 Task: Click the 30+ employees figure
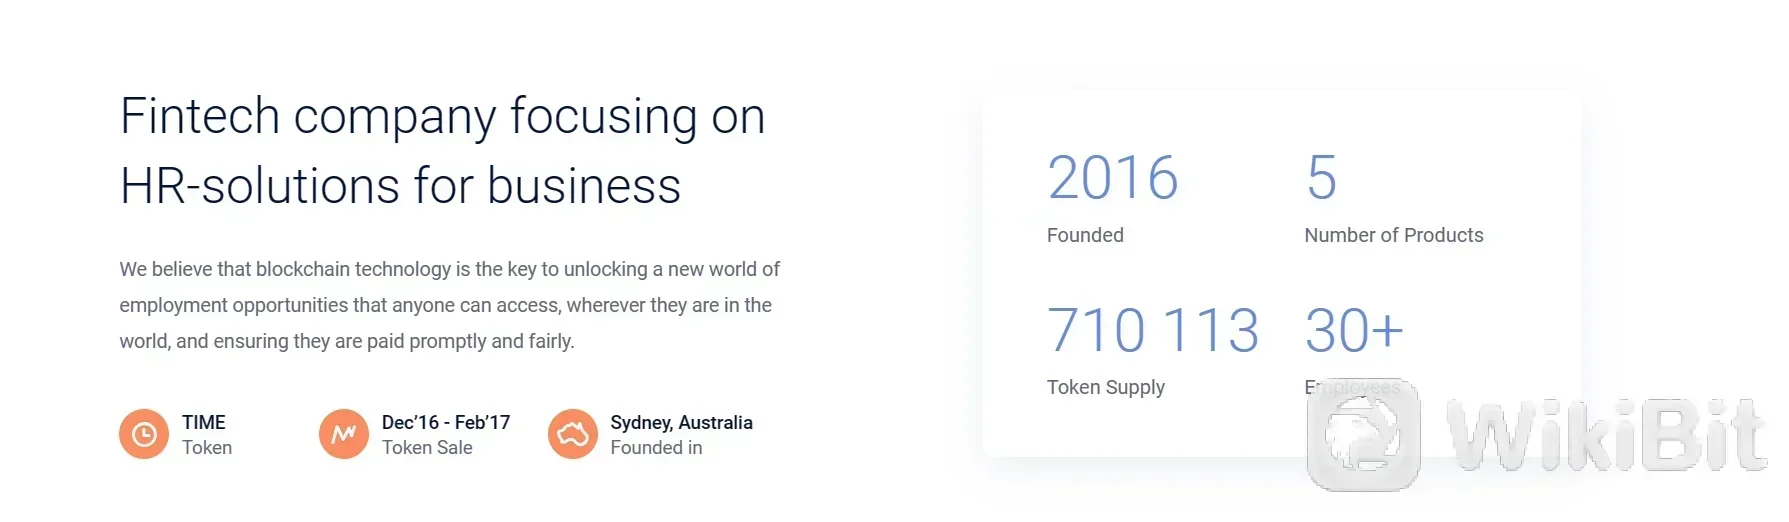click(1354, 330)
